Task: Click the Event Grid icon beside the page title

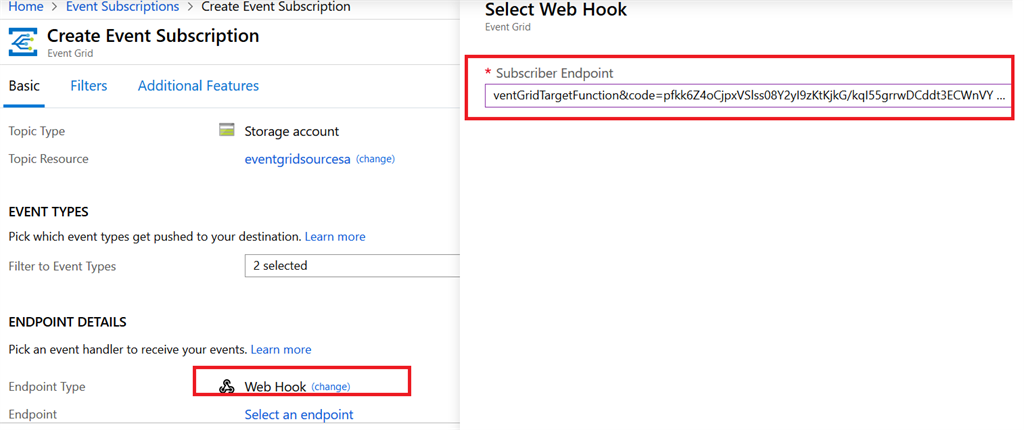Action: coord(22,43)
